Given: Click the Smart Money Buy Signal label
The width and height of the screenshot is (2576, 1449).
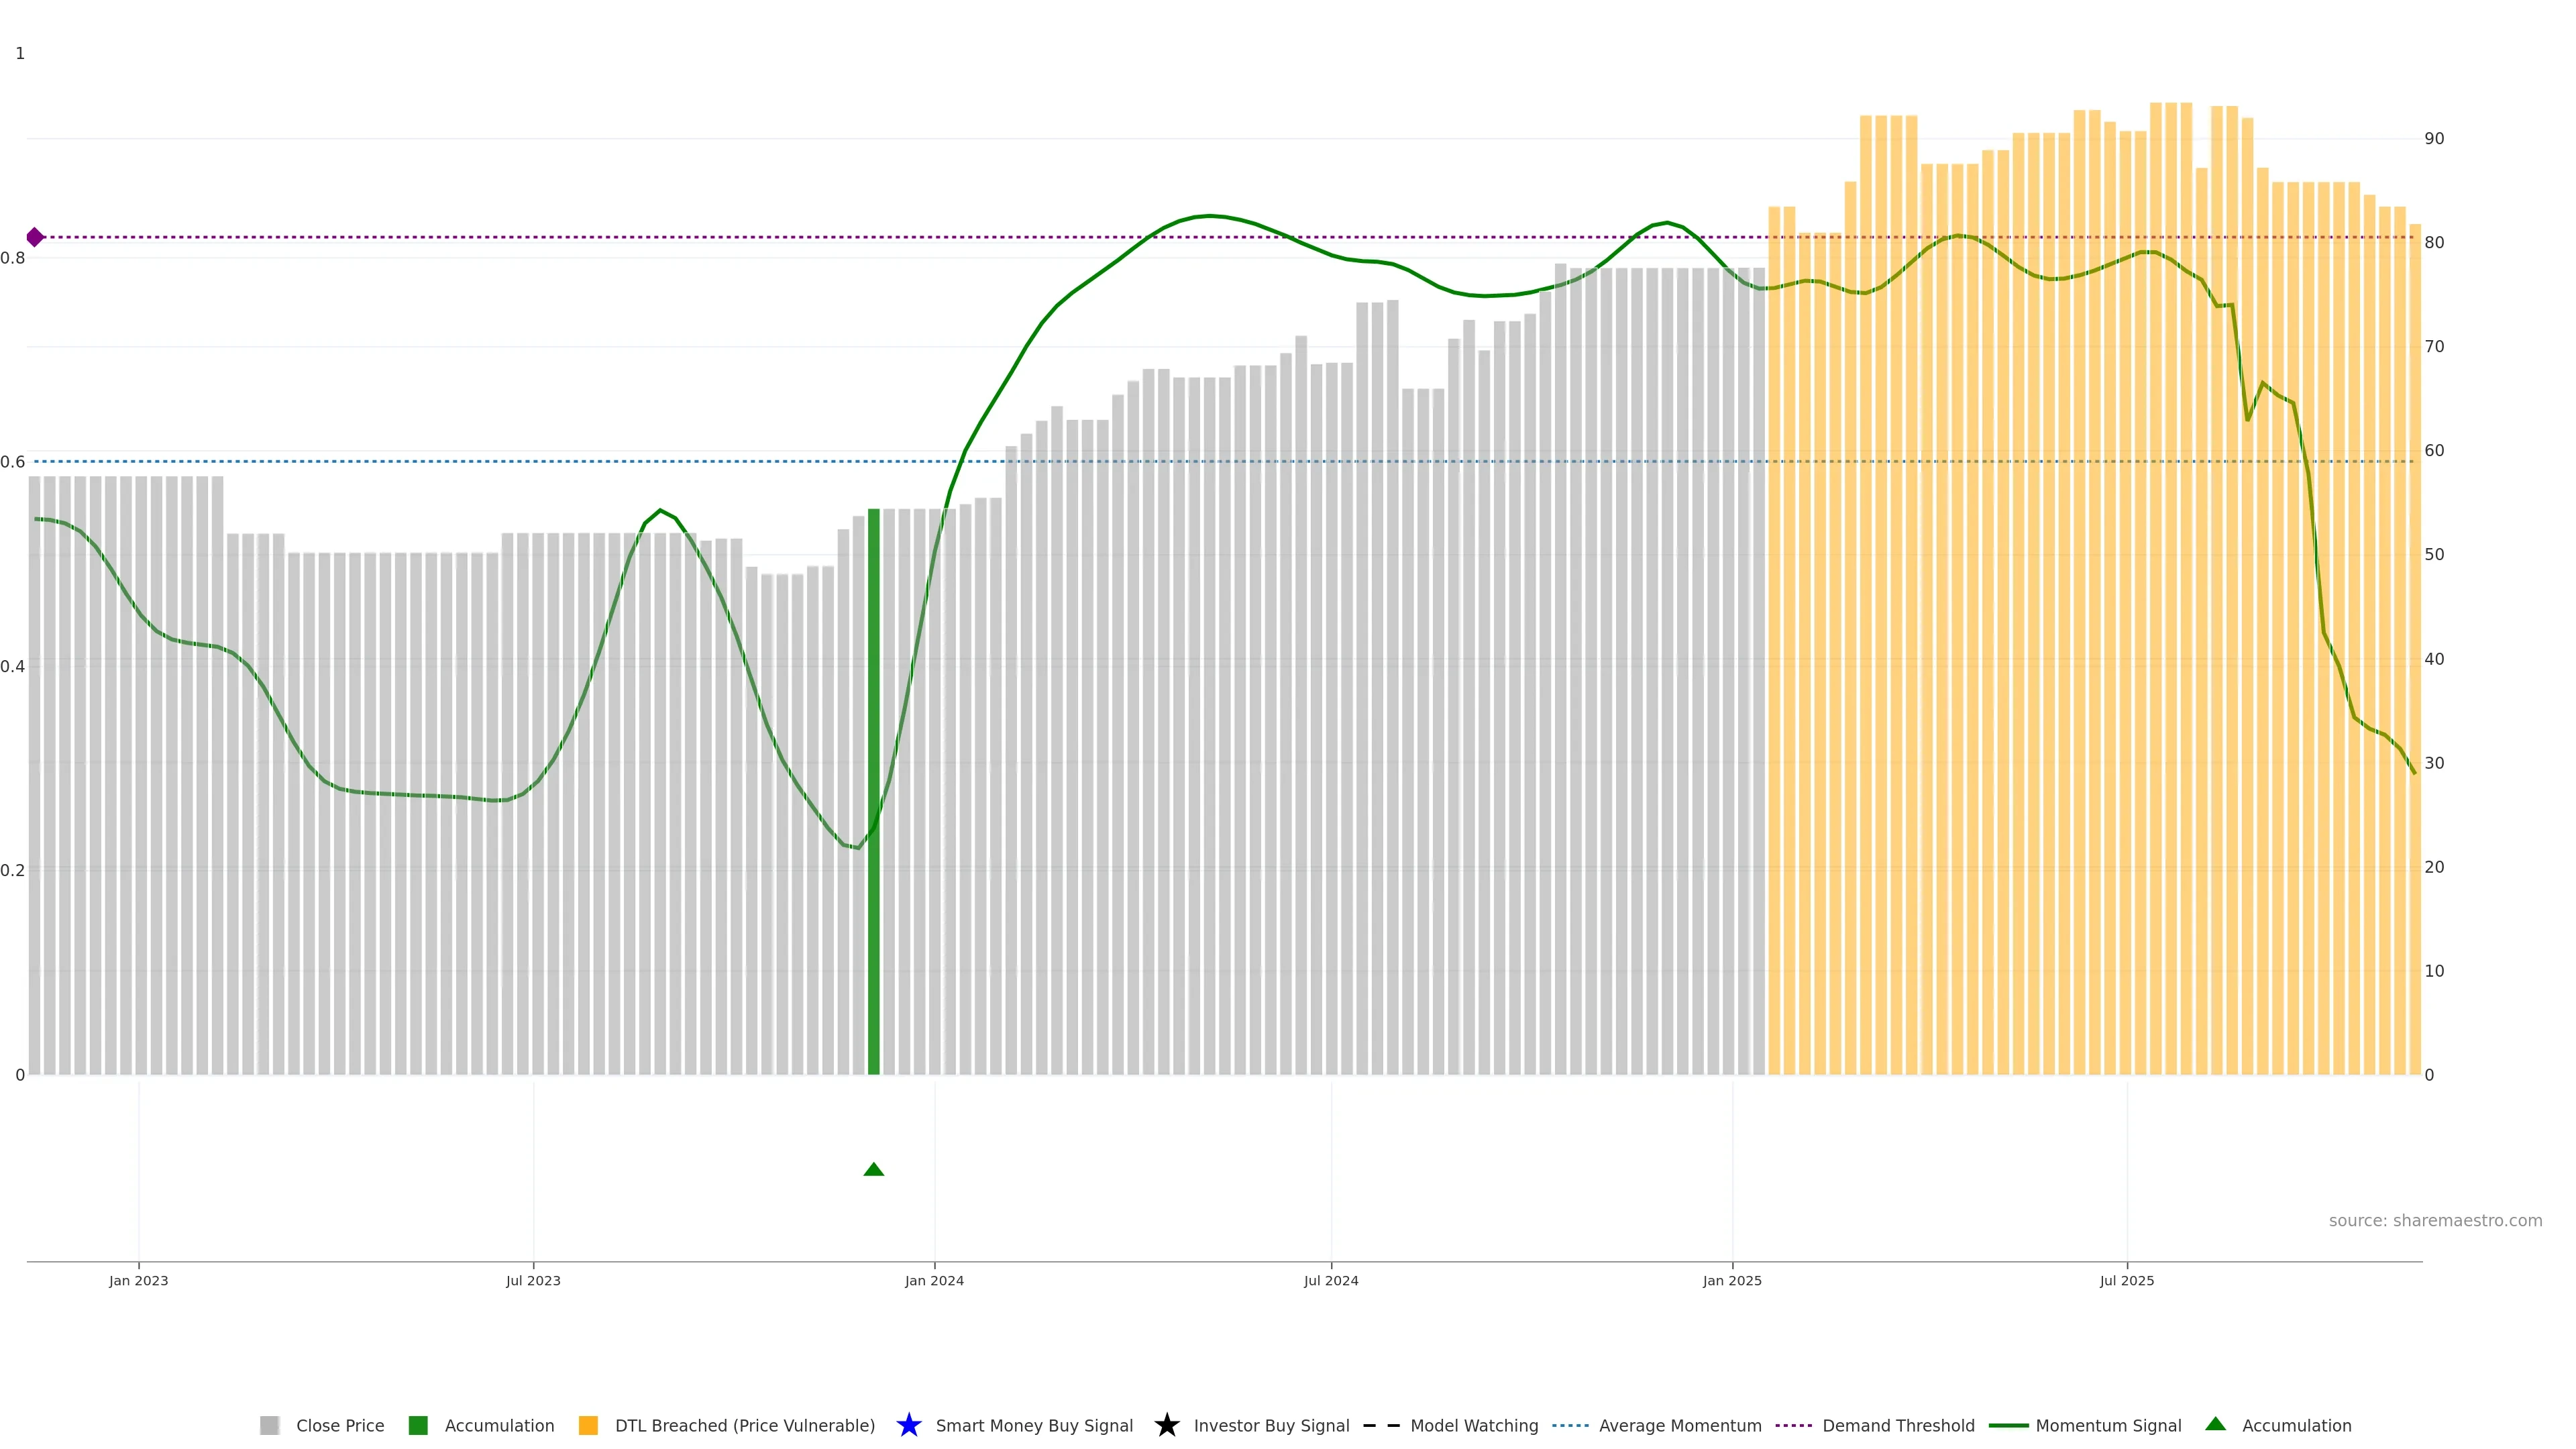Looking at the screenshot, I should [x=1034, y=1425].
